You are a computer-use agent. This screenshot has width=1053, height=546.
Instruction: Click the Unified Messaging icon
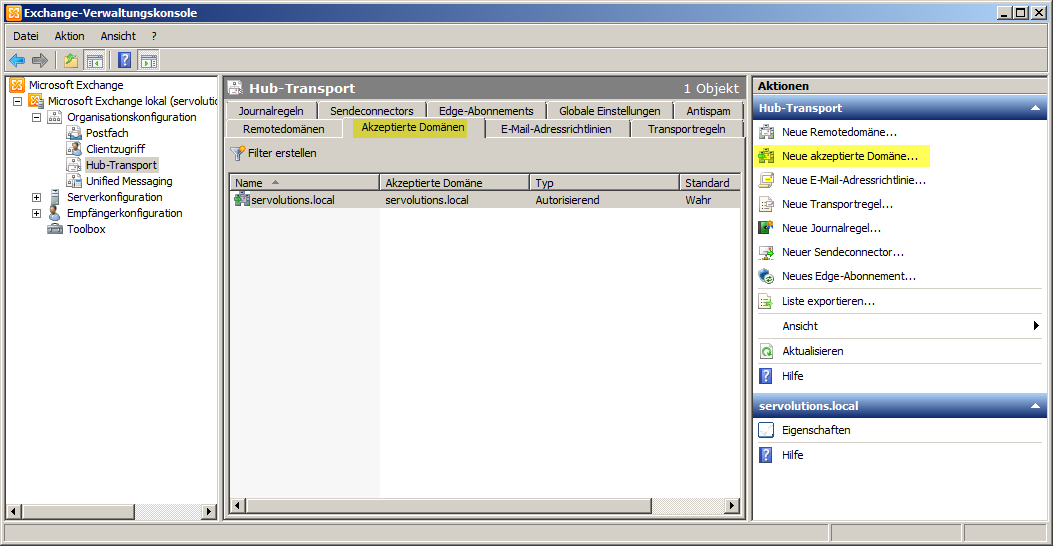pyautogui.click(x=74, y=181)
